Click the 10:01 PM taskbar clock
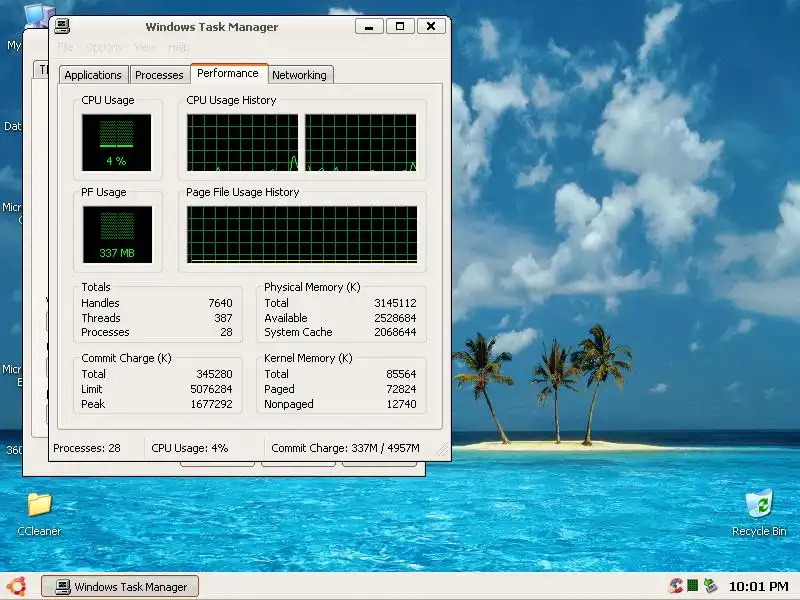 pyautogui.click(x=758, y=586)
